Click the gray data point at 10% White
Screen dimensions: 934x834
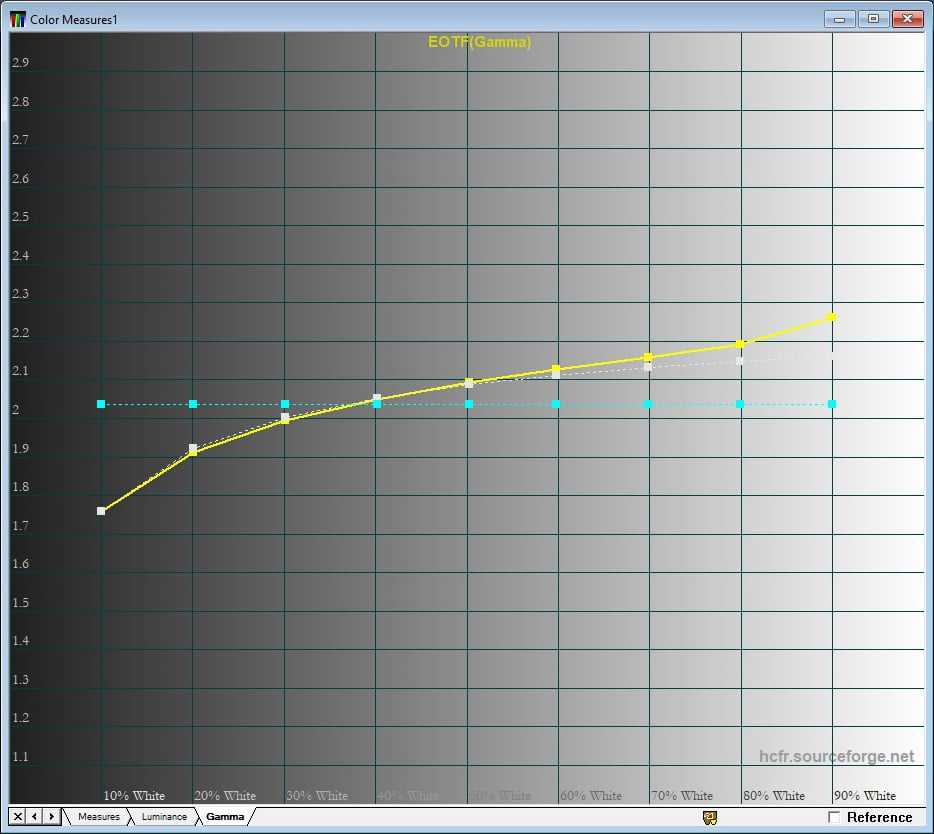[101, 511]
